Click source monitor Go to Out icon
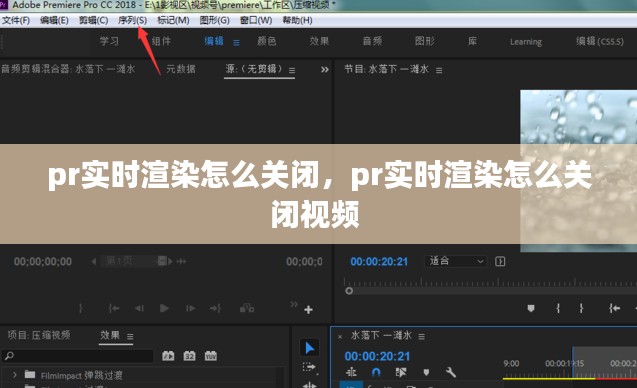The image size is (637, 388). click(215, 309)
